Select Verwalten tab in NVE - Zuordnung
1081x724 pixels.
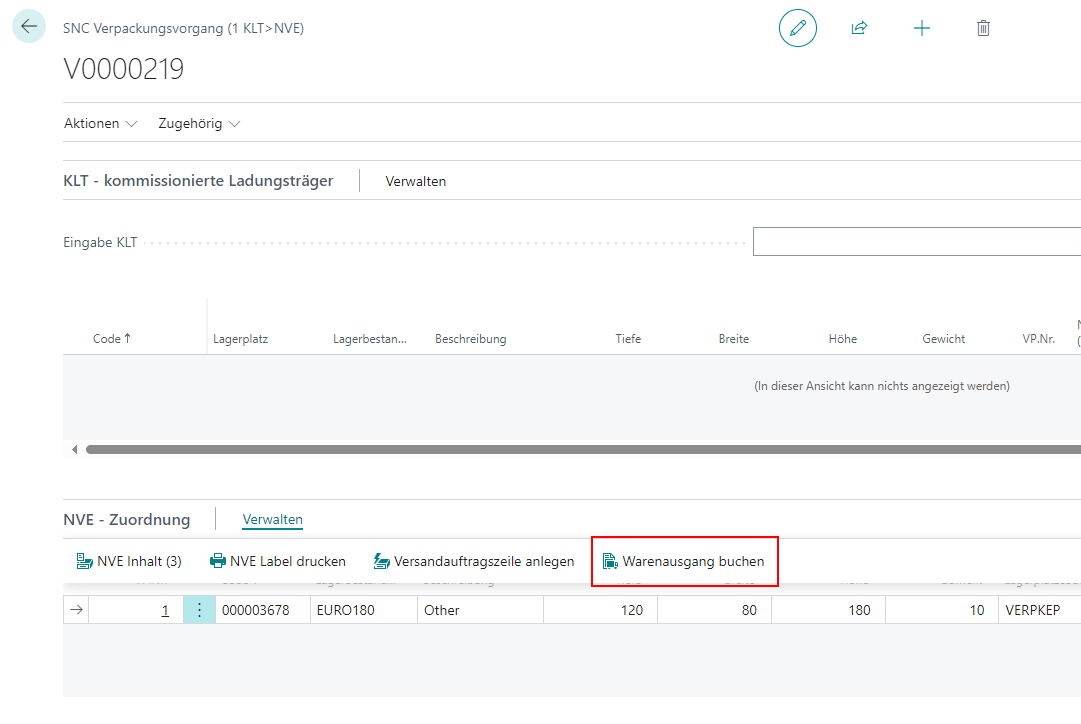[272, 519]
